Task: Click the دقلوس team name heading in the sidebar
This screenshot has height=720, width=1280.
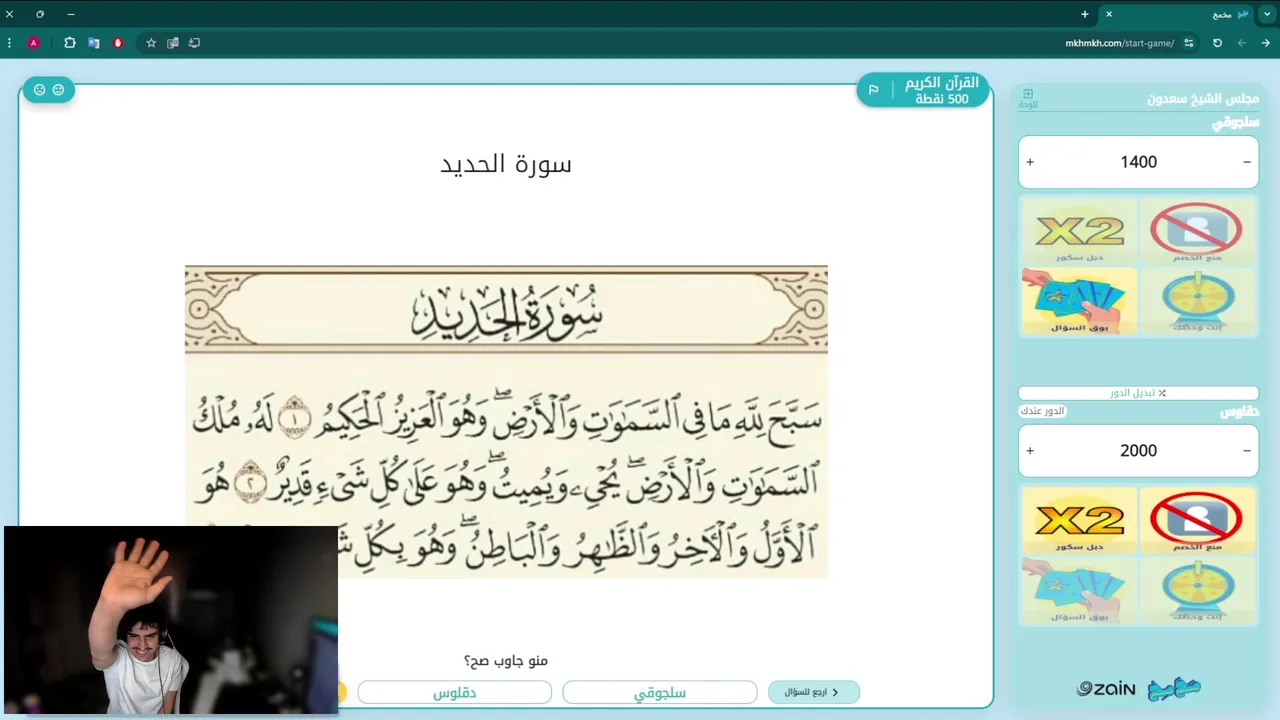Action: (x=1239, y=411)
